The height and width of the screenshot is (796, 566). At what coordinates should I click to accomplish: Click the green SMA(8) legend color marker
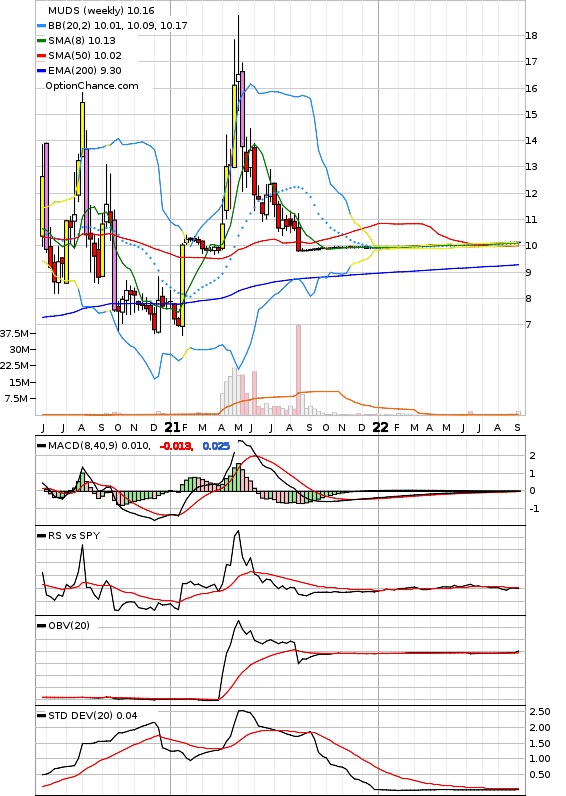tap(42, 40)
